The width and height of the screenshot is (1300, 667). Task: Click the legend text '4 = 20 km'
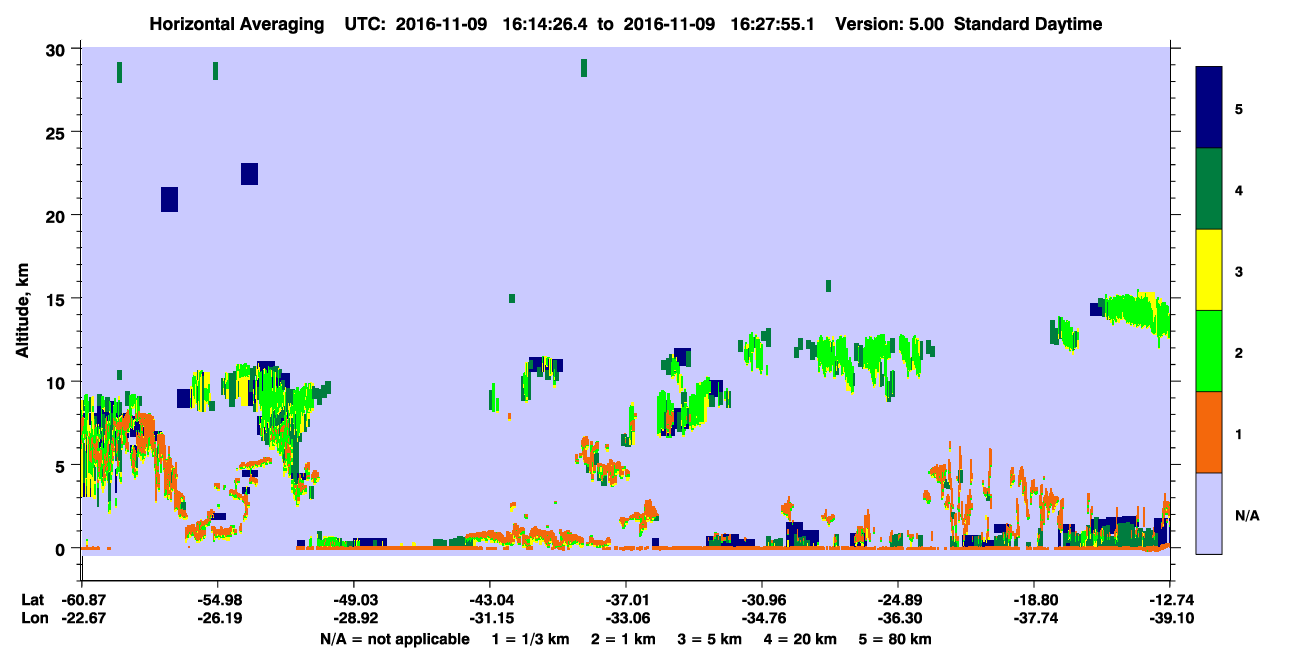[x=799, y=639]
